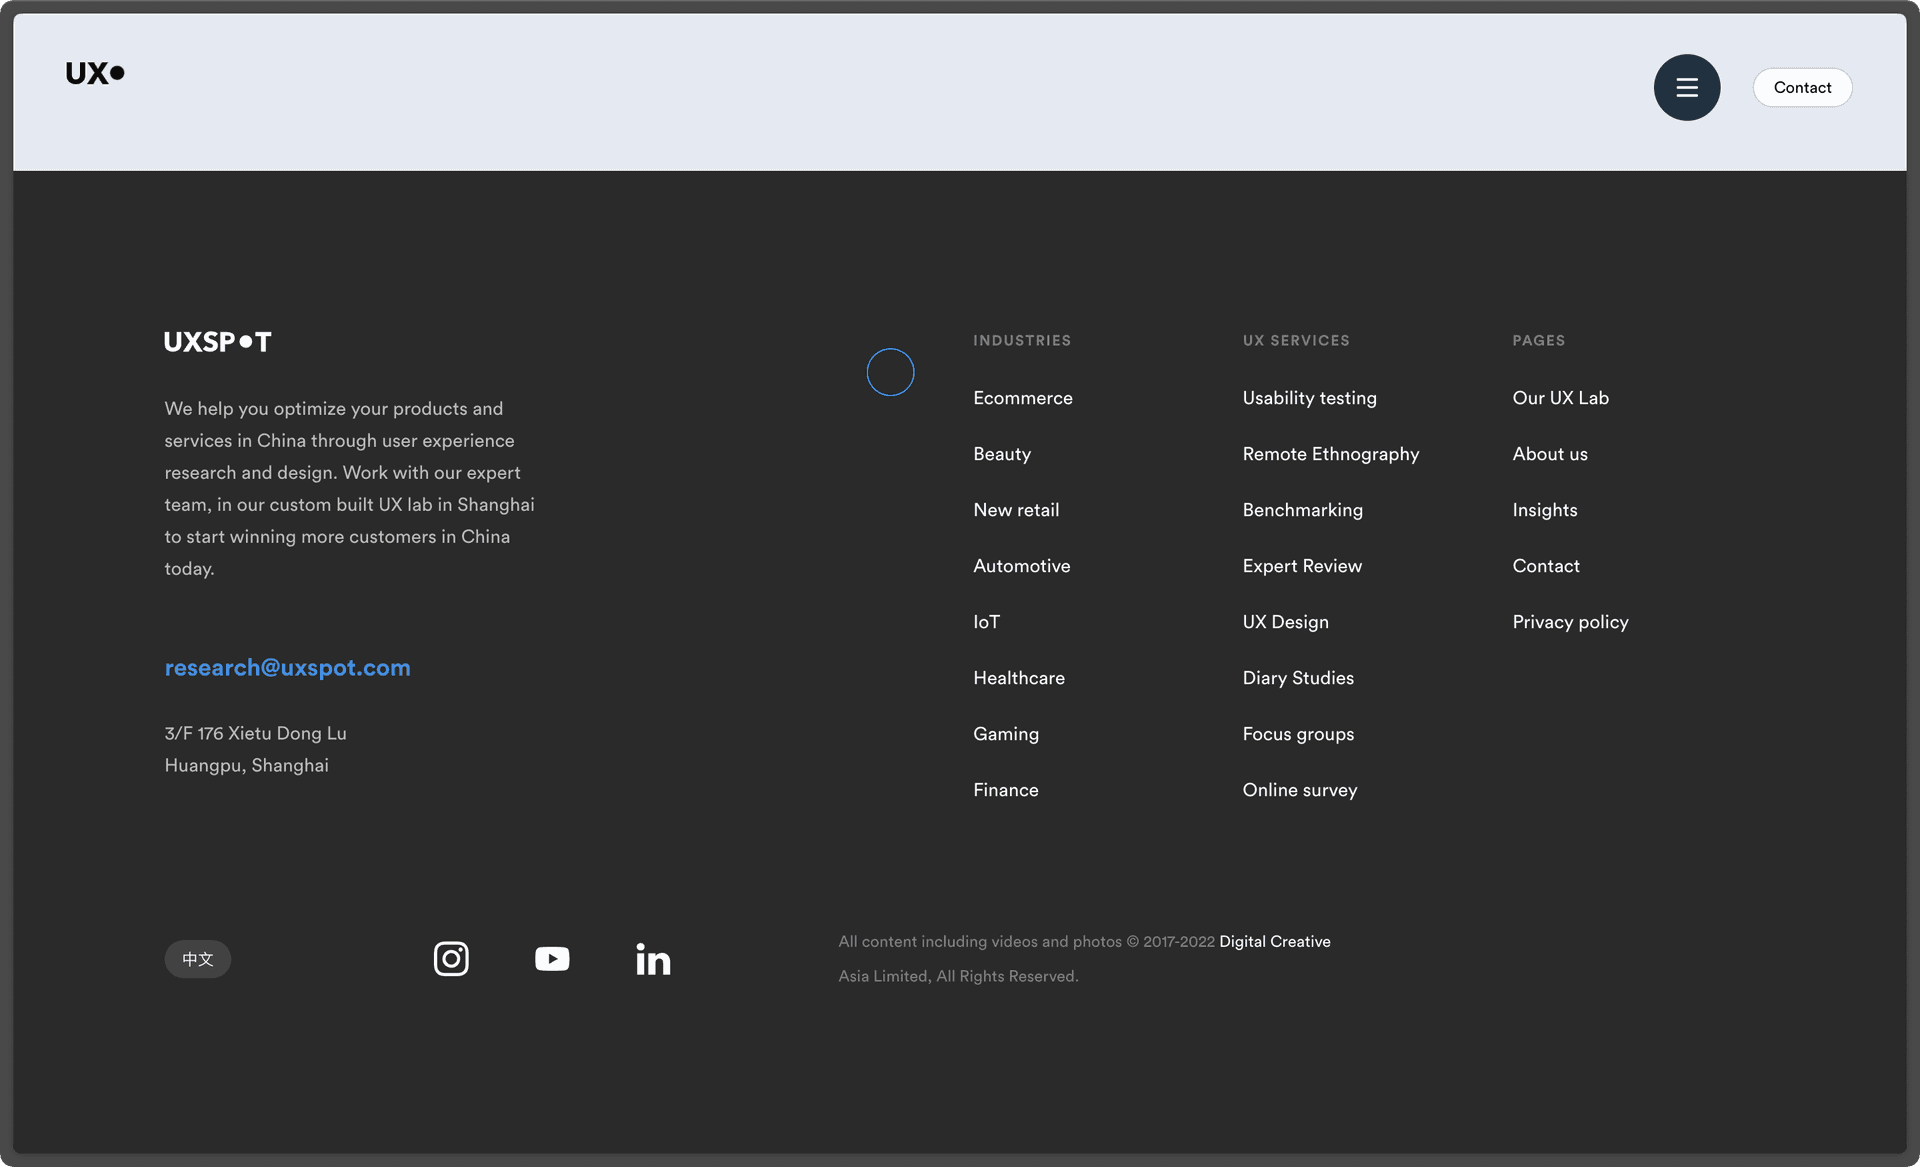Switch language to 中文

[197, 958]
